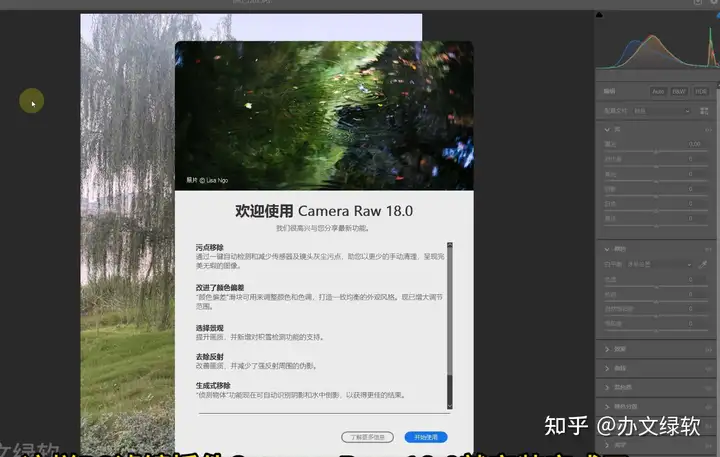Image resolution: width=720 pixels, height=457 pixels.
Task: Click the 色调 tint slider handle
Action: coord(656,301)
